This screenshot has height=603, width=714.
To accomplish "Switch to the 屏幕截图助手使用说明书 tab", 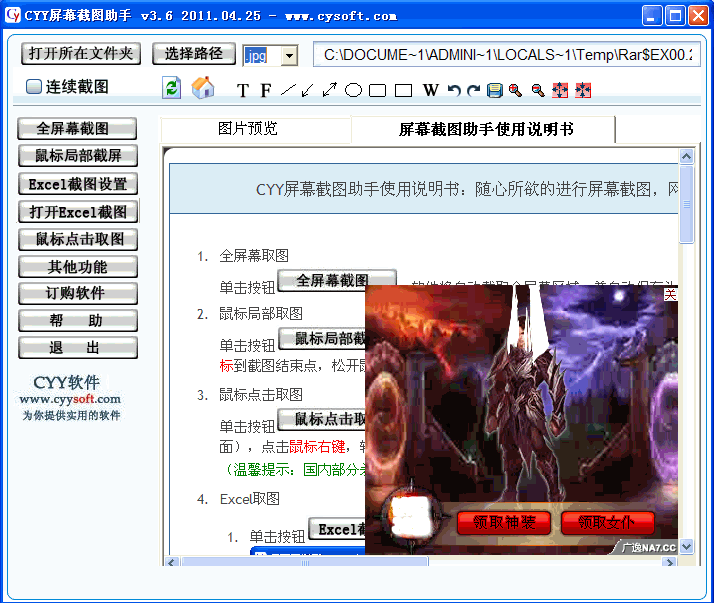I will tap(486, 129).
